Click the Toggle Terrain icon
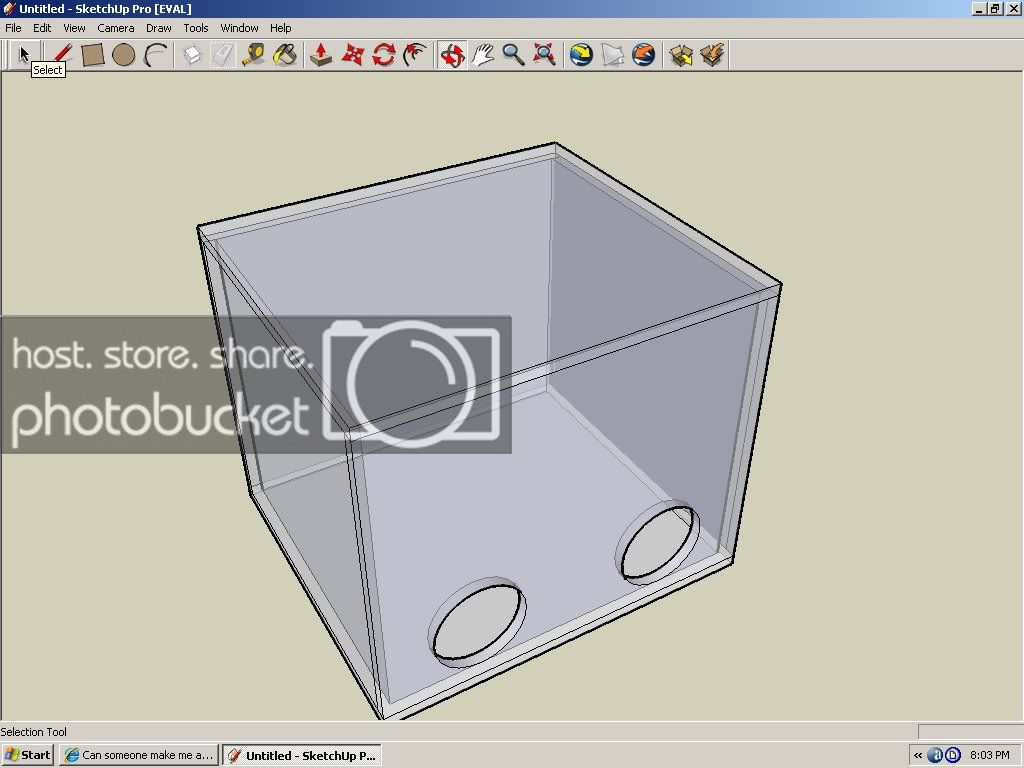This screenshot has height=768, width=1024. click(613, 55)
